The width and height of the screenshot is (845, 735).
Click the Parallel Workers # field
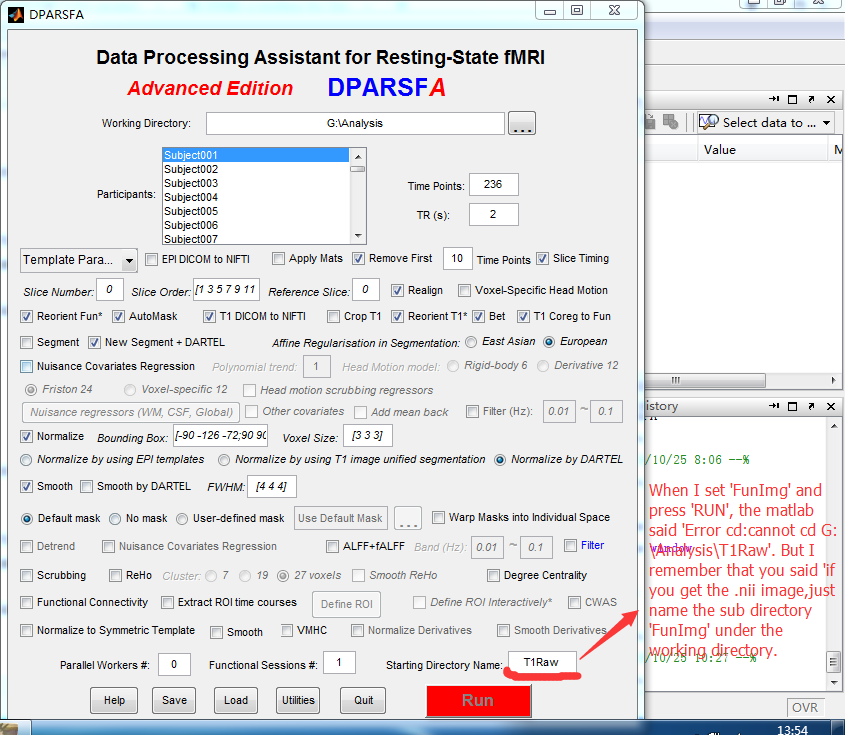coord(174,664)
